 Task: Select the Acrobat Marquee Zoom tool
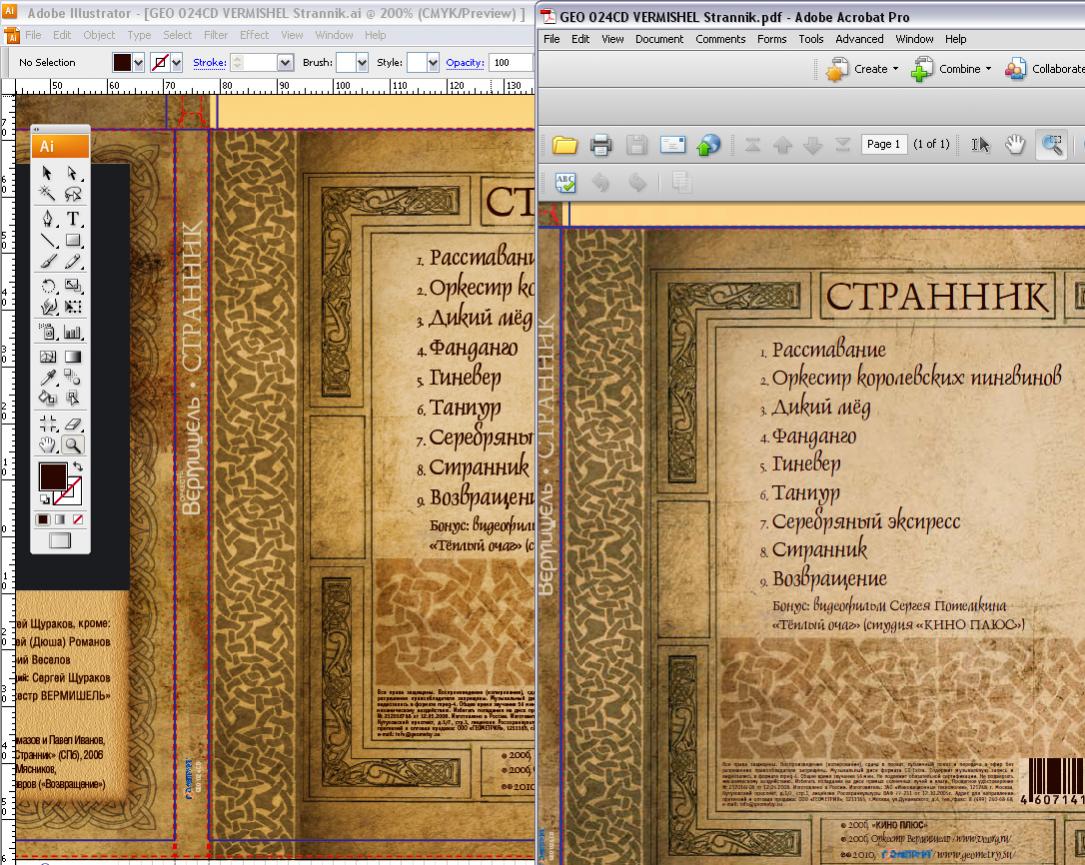click(1052, 145)
